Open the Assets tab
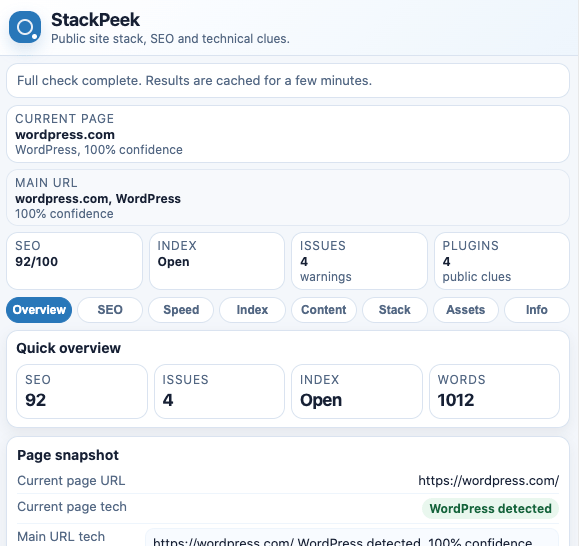 click(x=465, y=310)
